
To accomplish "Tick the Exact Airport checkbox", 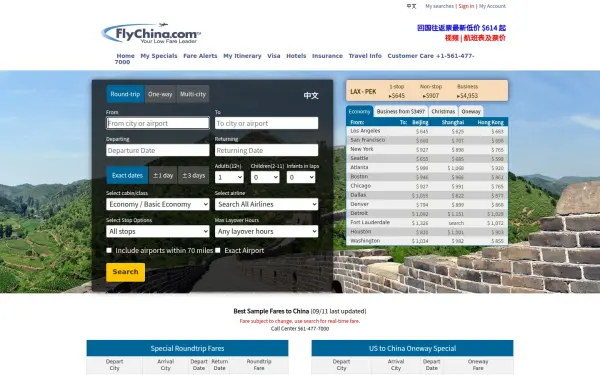I will pyautogui.click(x=218, y=250).
